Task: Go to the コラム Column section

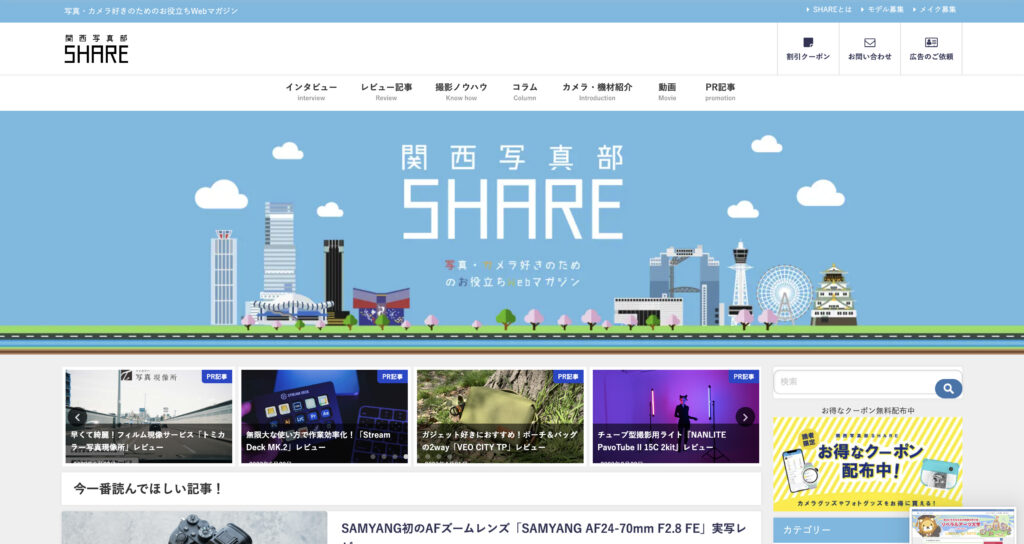Action: [x=525, y=91]
